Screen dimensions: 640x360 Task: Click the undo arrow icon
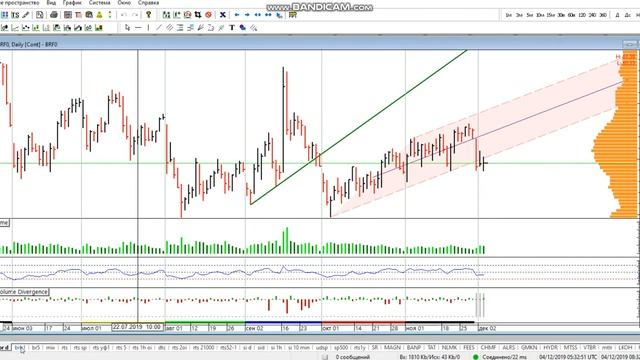(124, 15)
